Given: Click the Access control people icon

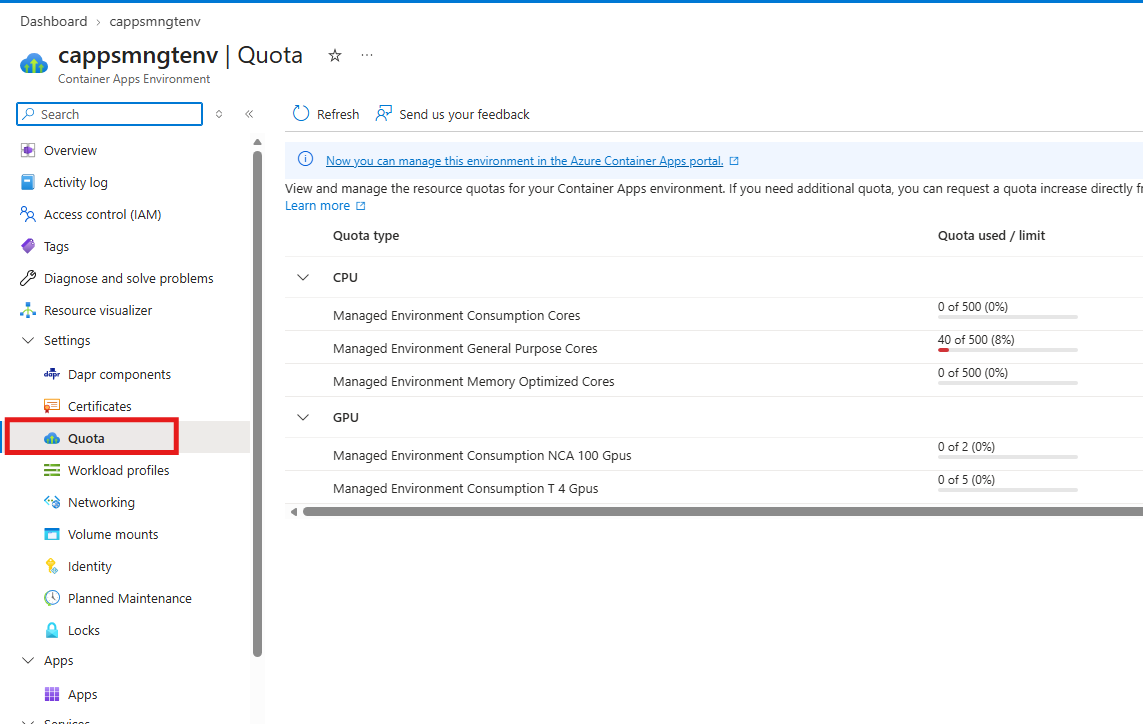Looking at the screenshot, I should pyautogui.click(x=28, y=214).
